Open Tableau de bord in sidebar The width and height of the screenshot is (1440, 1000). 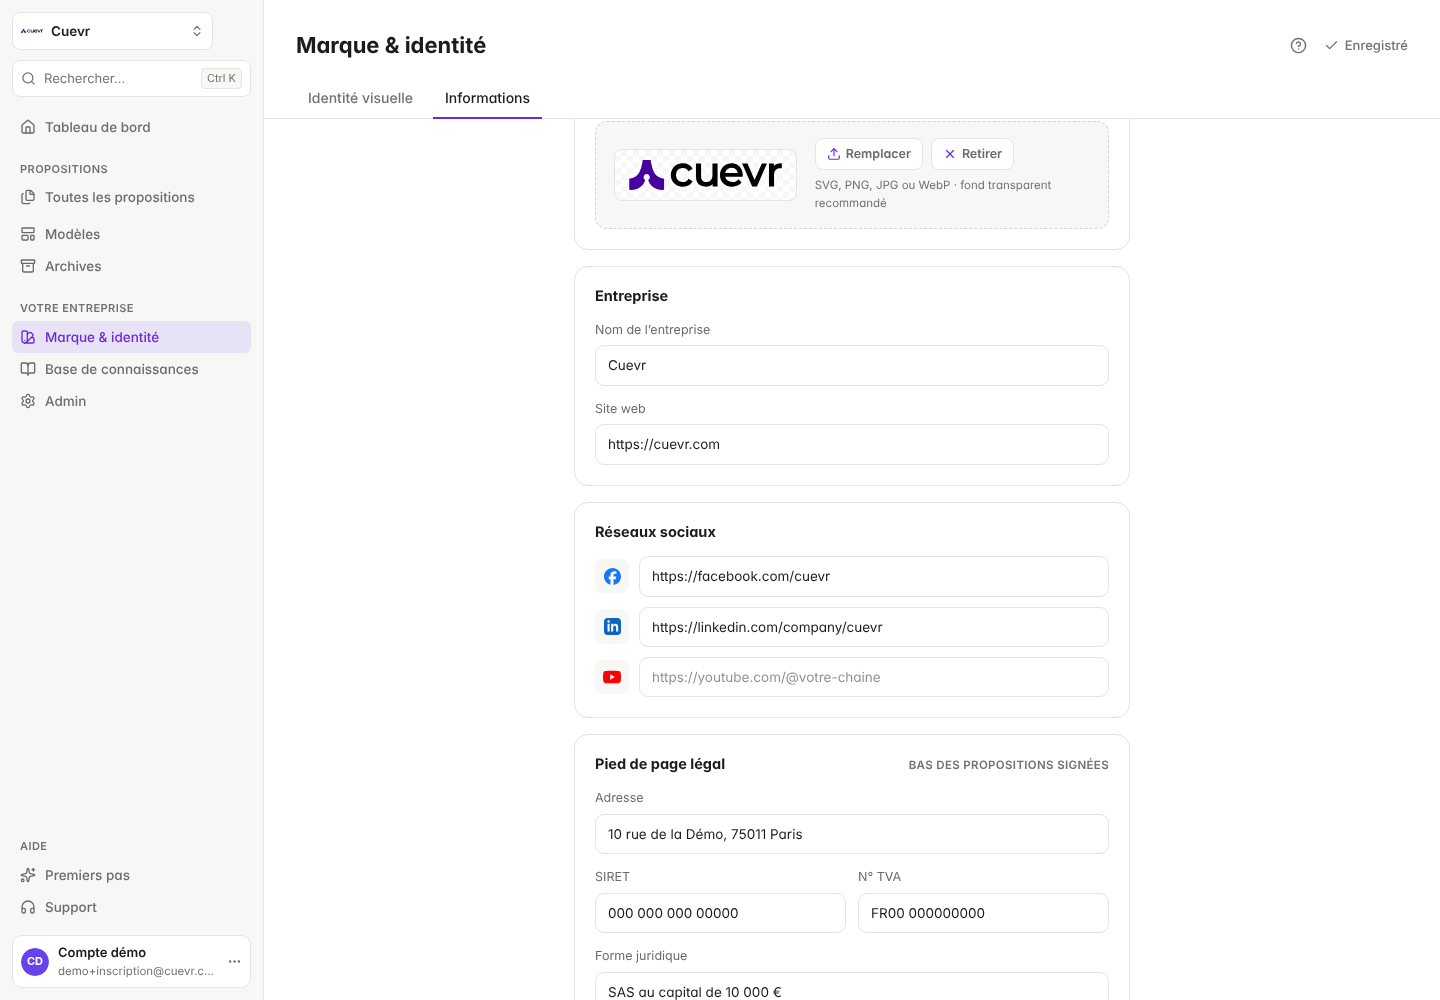click(131, 127)
